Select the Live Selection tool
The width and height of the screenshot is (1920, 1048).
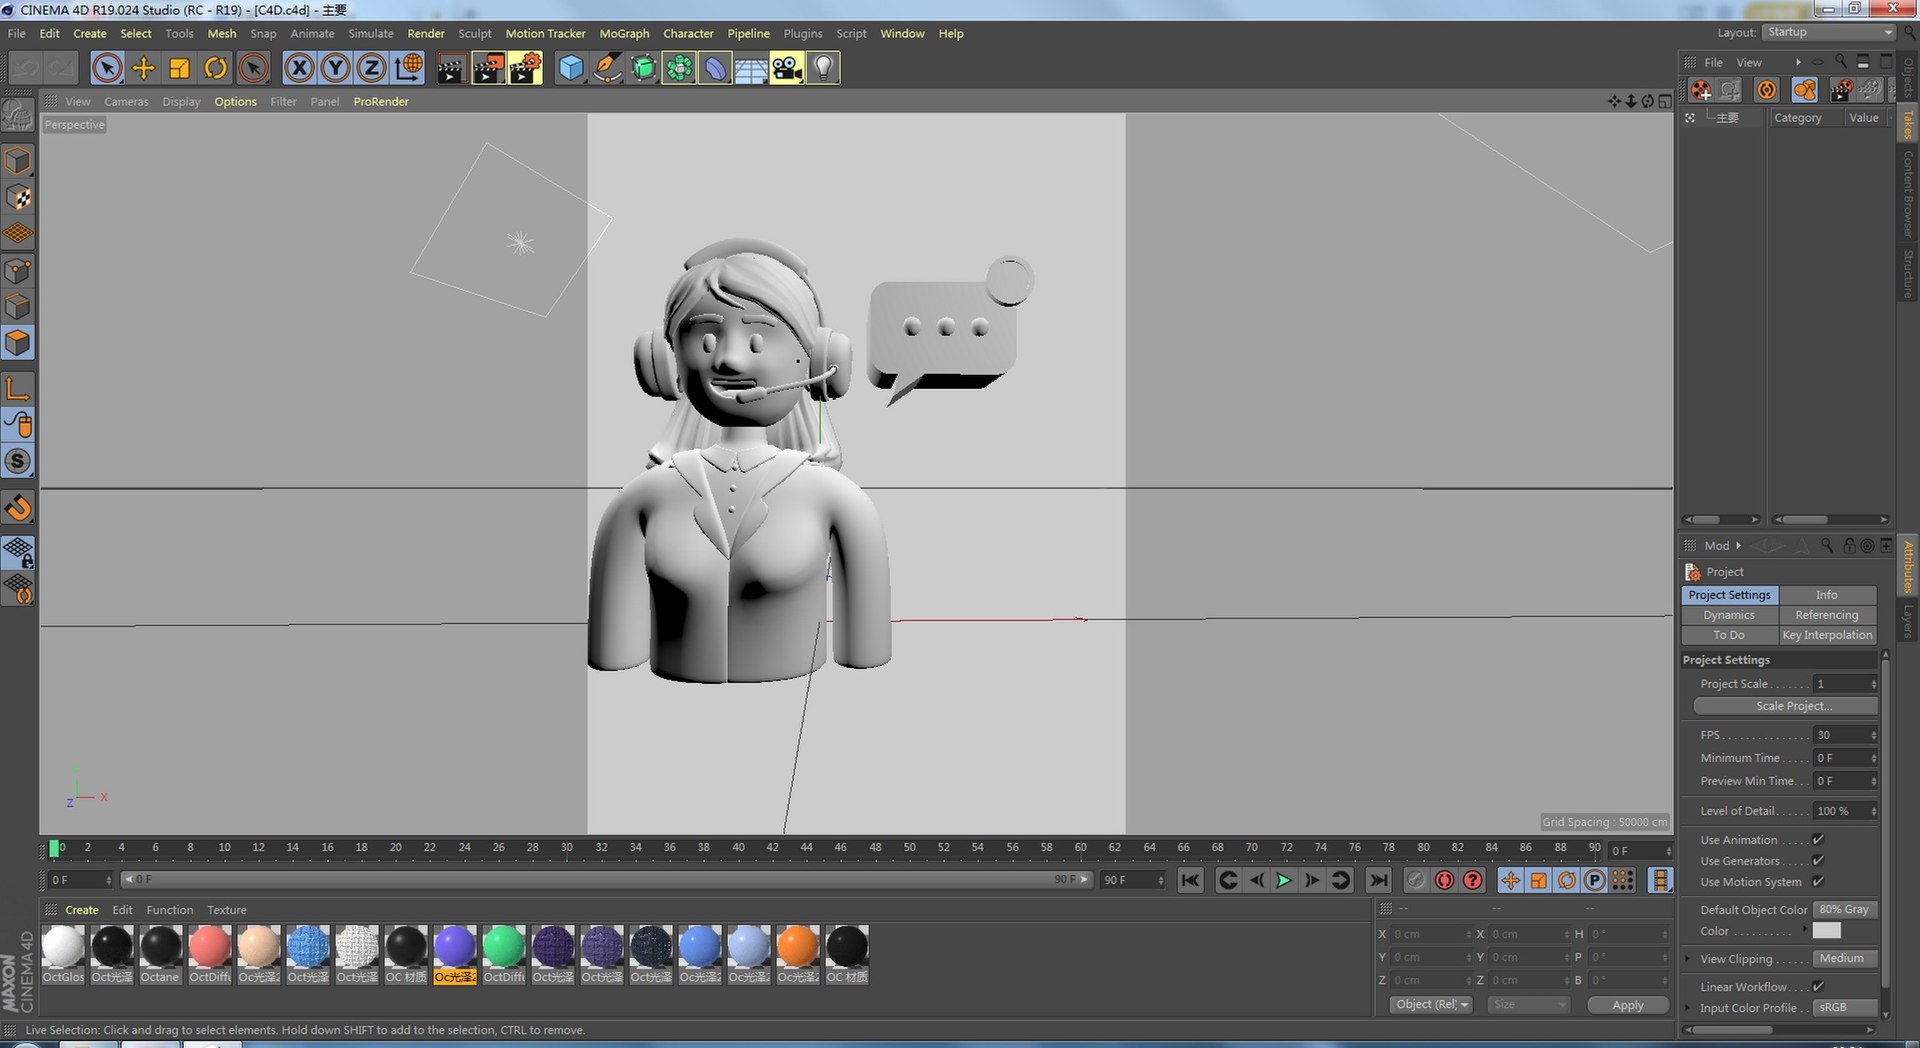(107, 68)
